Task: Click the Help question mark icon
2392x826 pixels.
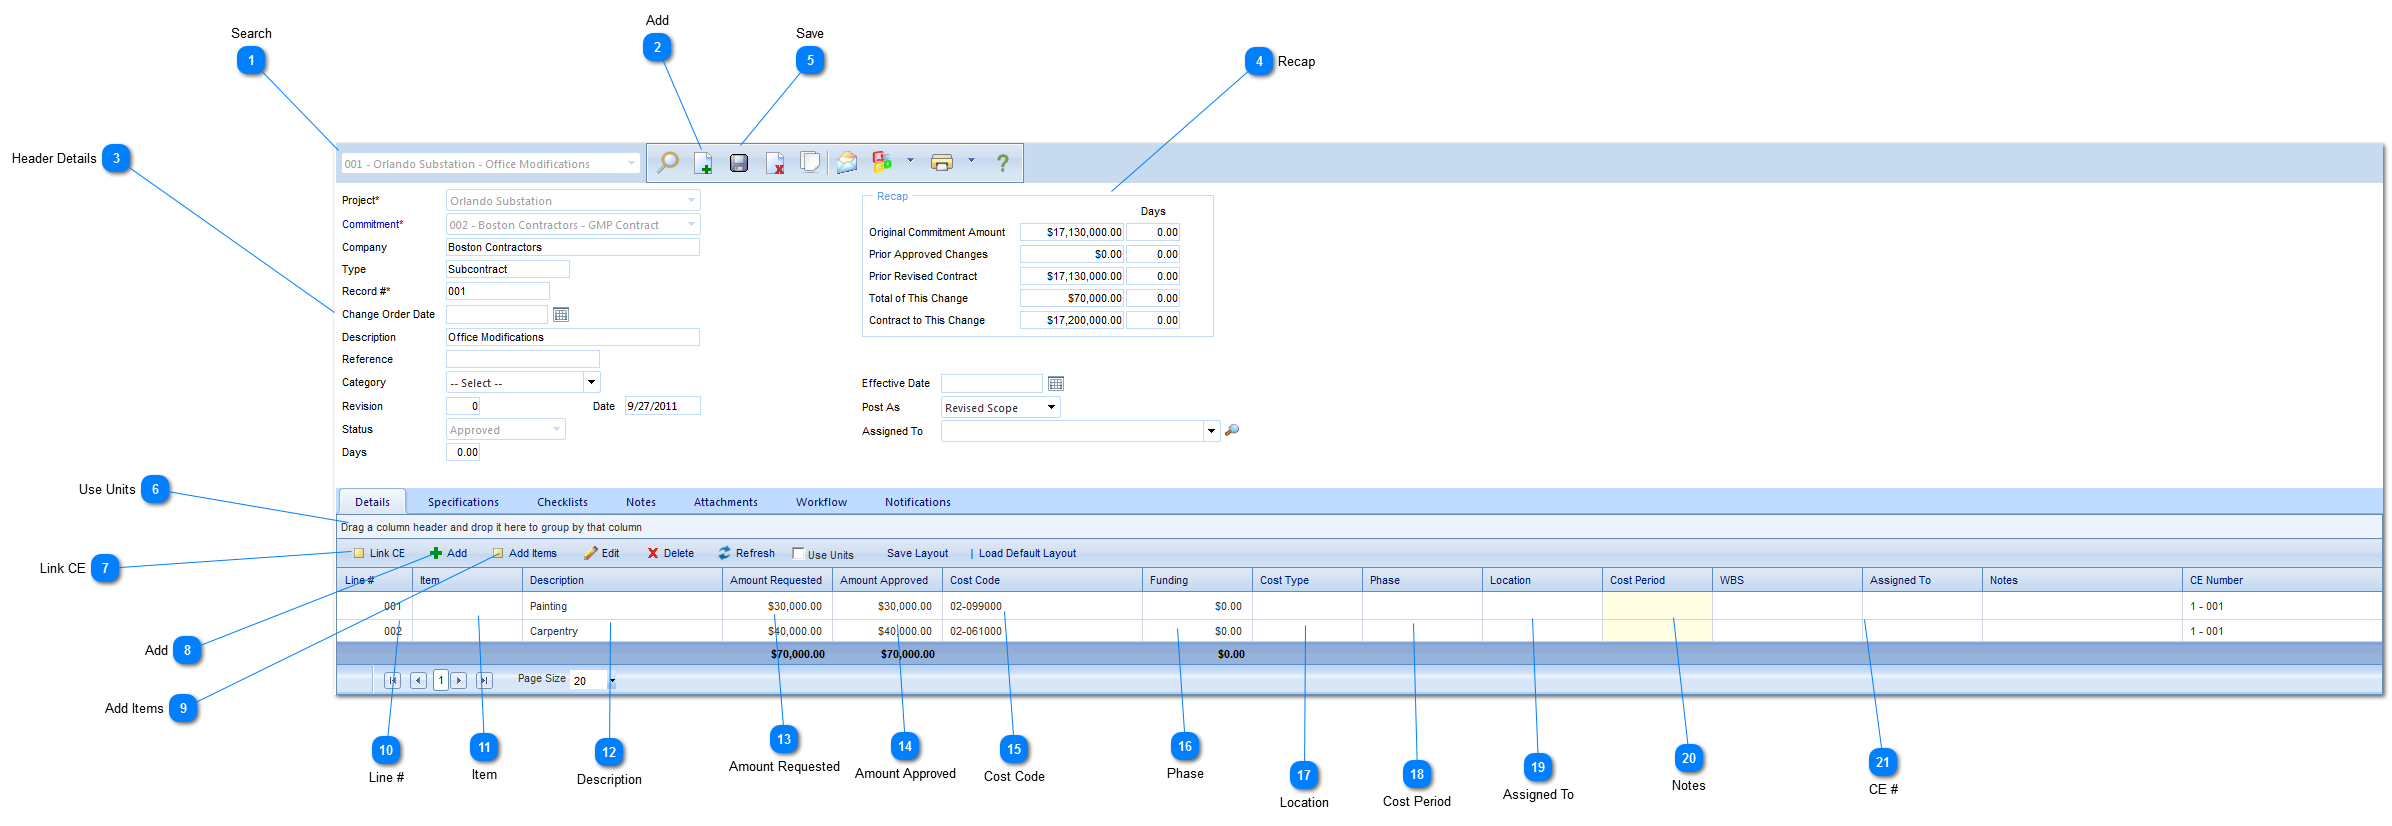Action: coord(1002,163)
